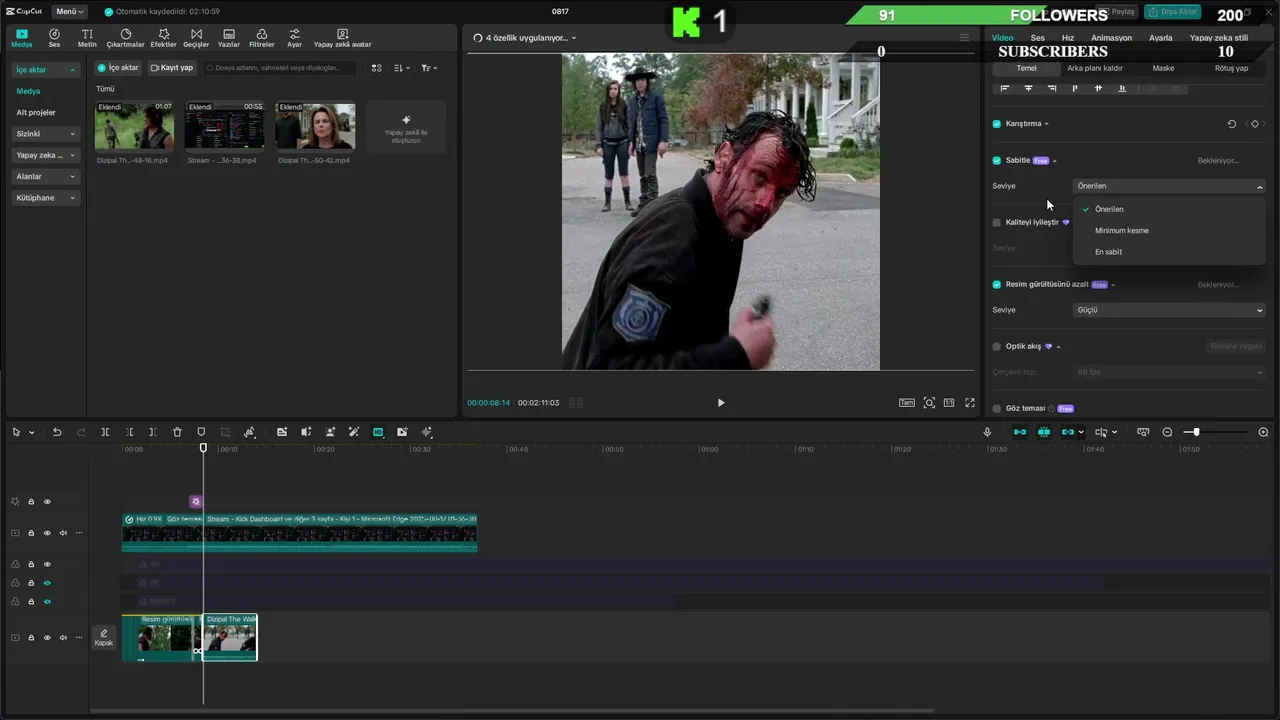Click the İçe aktar import button
Screen dimensions: 1280x720
[x=118, y=68]
